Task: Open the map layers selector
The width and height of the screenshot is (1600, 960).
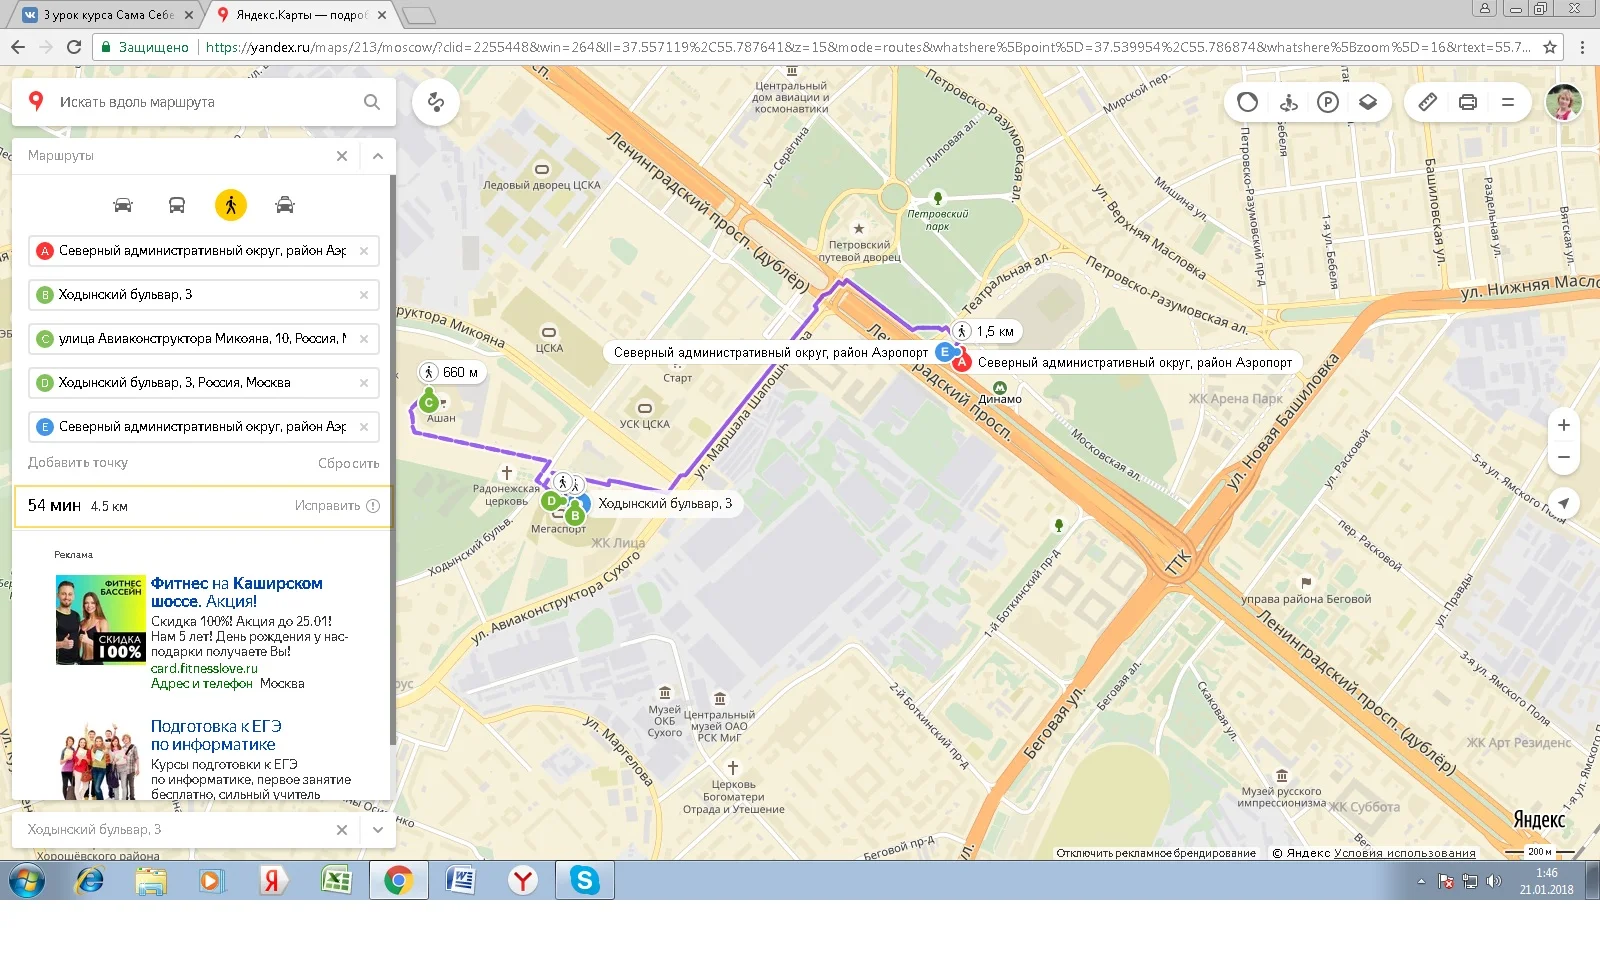Action: point(1368,102)
